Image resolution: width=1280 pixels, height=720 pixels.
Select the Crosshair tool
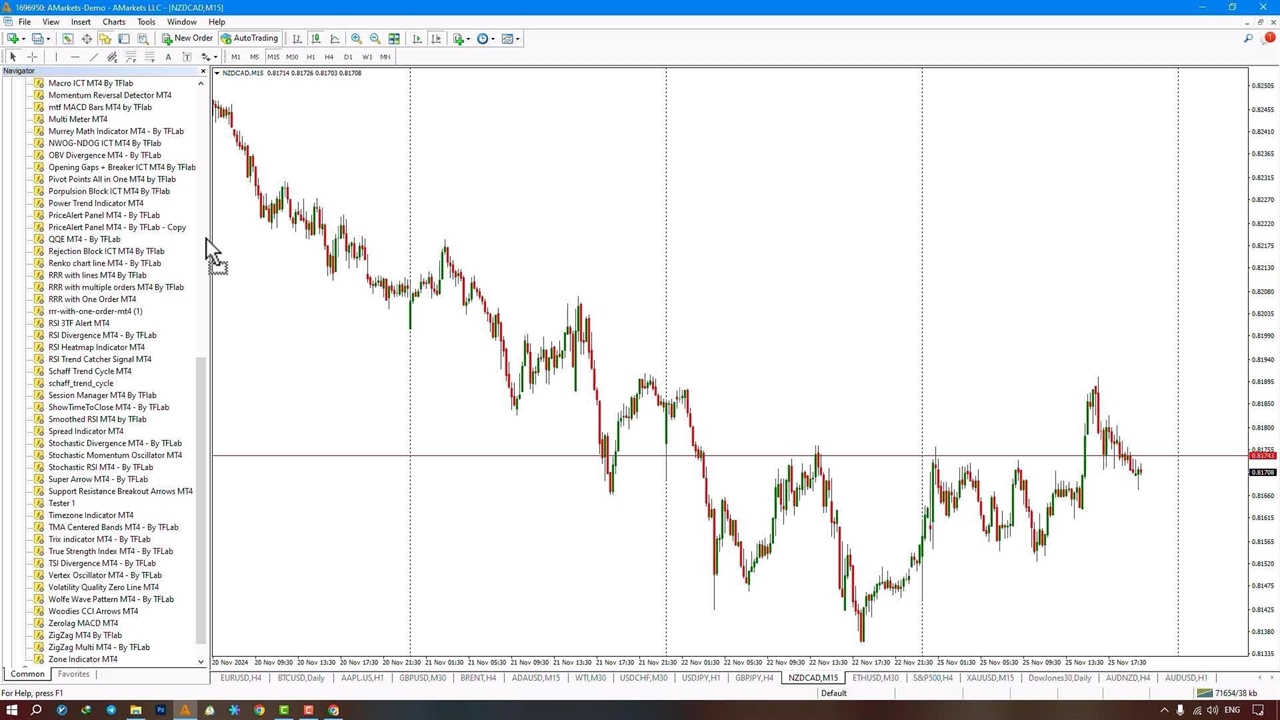pos(32,57)
